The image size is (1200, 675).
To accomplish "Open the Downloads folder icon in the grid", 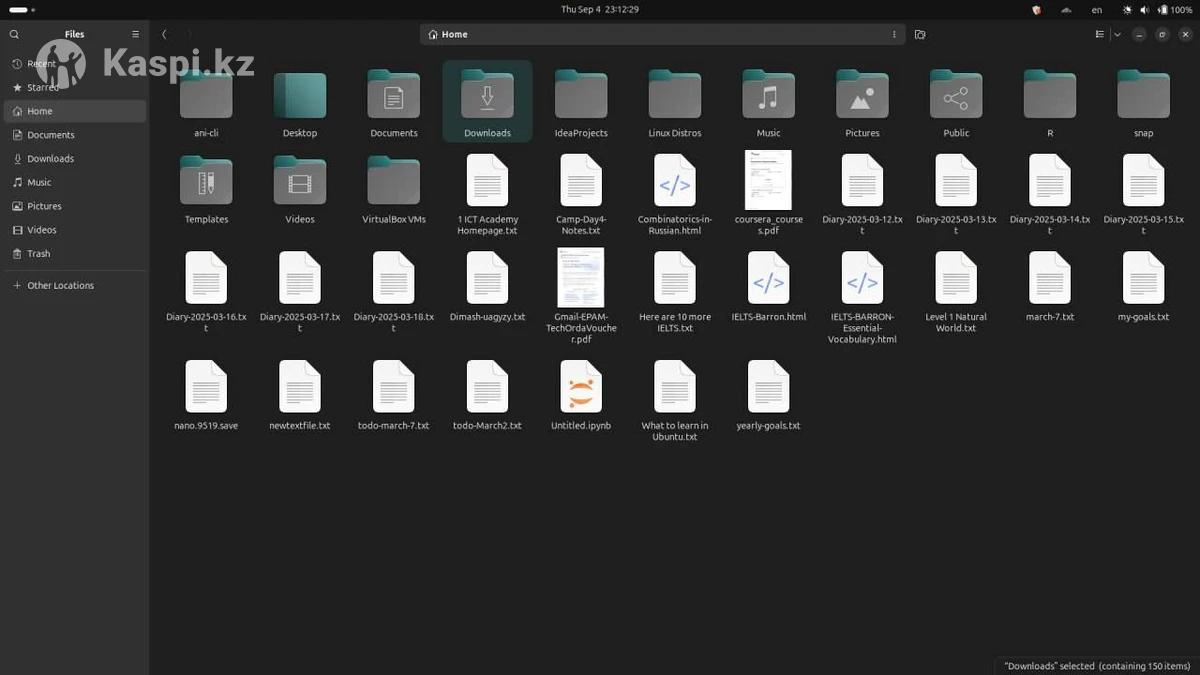I will click(x=487, y=96).
